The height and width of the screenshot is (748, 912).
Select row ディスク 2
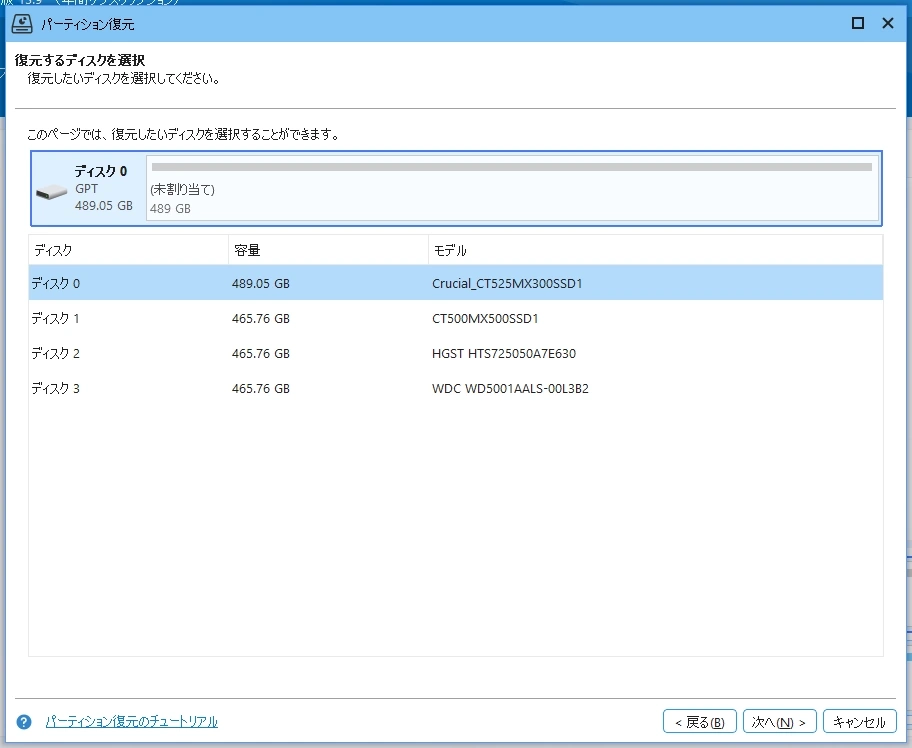click(x=455, y=353)
